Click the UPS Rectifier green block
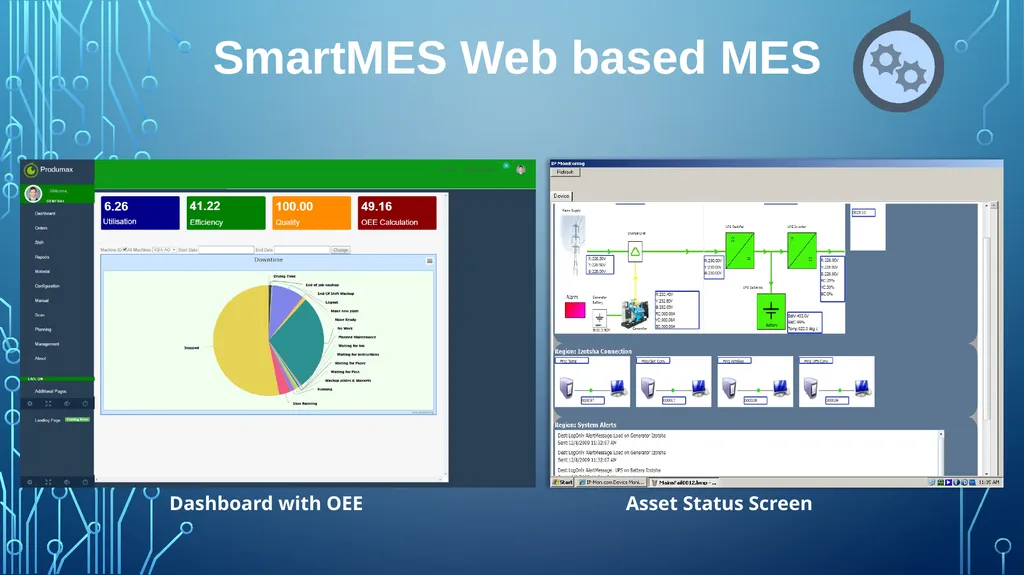Image resolution: width=1024 pixels, height=575 pixels. 740,250
